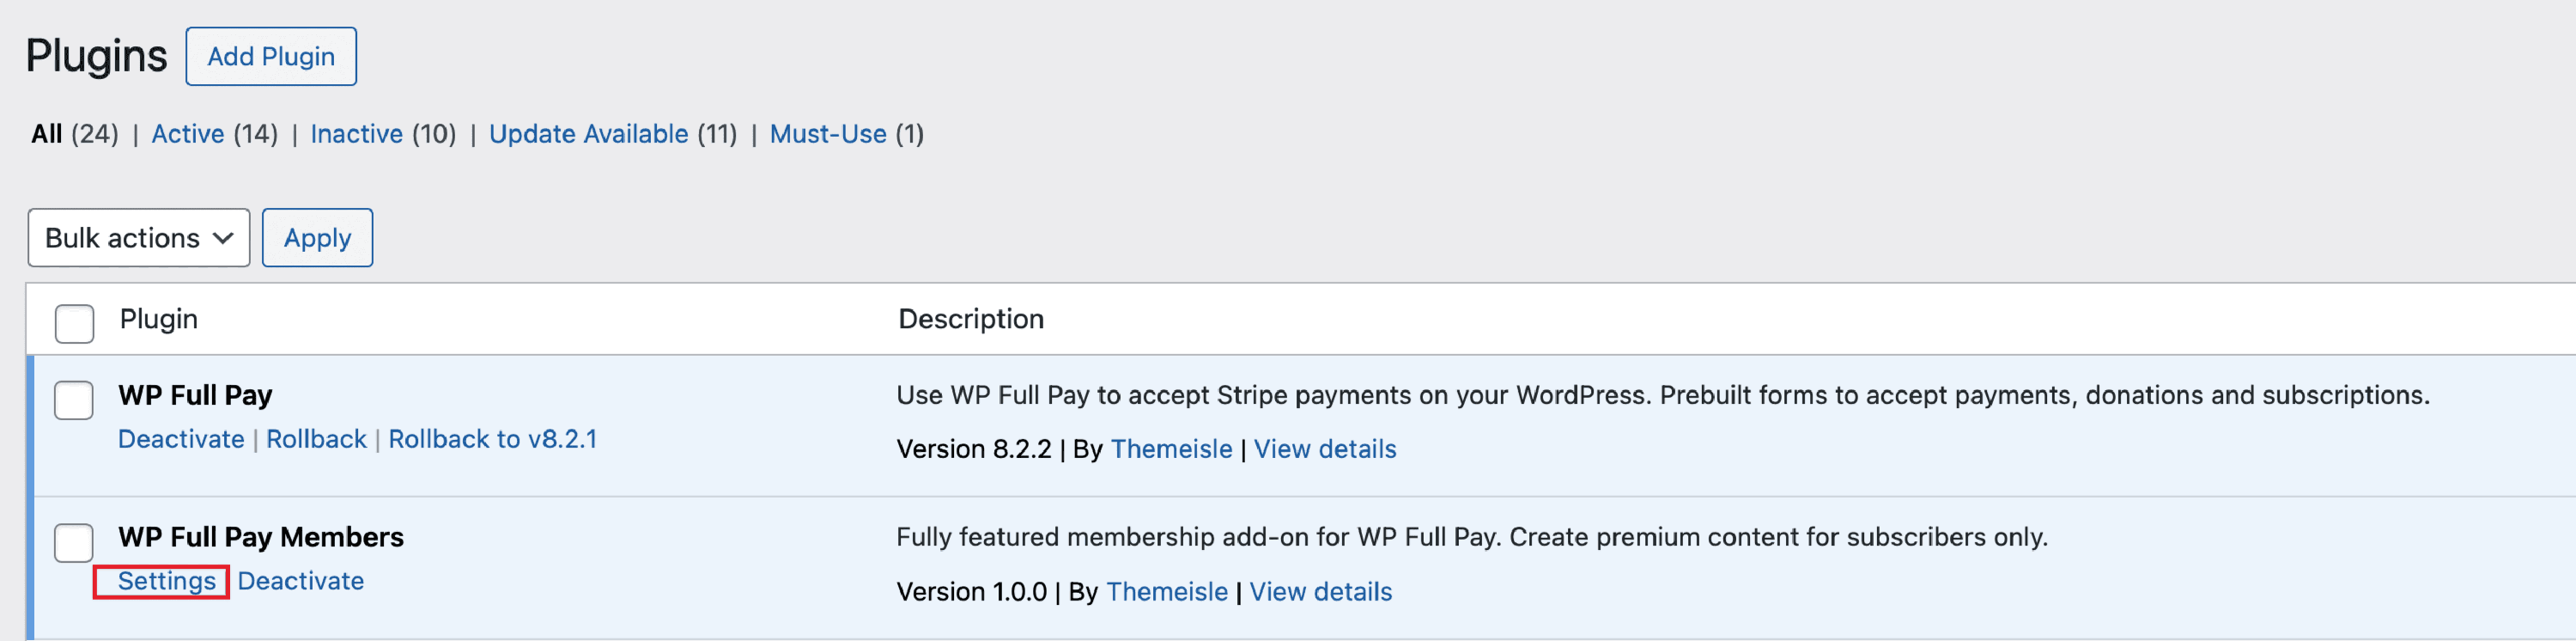This screenshot has width=2576, height=641.
Task: Show Update Available plugins
Action: tap(588, 134)
